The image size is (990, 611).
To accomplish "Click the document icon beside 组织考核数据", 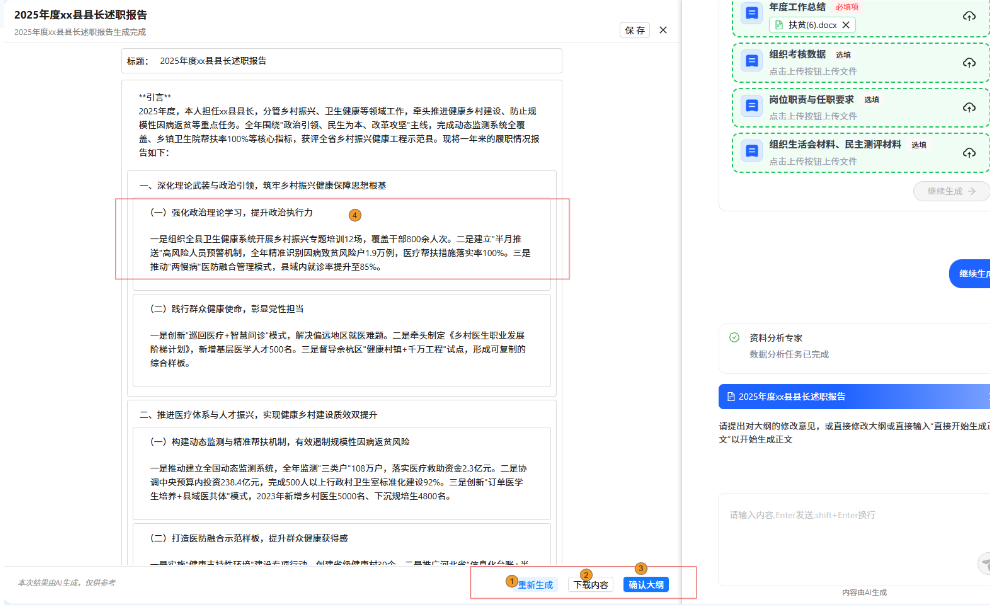I will point(751,61).
